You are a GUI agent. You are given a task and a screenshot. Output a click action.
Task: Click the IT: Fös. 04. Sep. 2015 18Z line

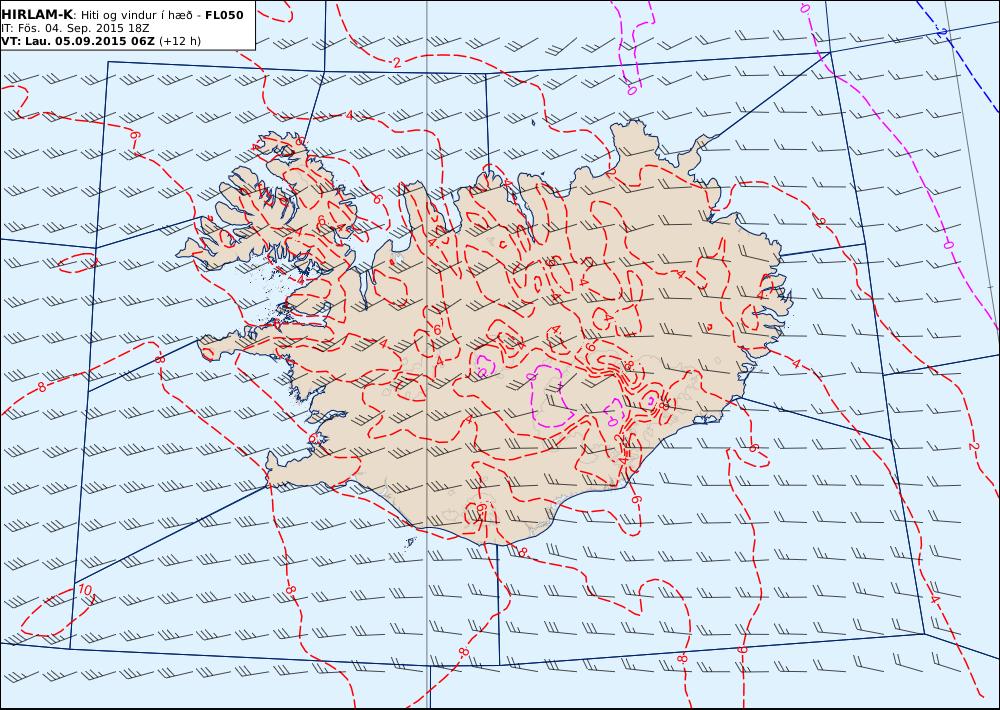tap(75, 28)
